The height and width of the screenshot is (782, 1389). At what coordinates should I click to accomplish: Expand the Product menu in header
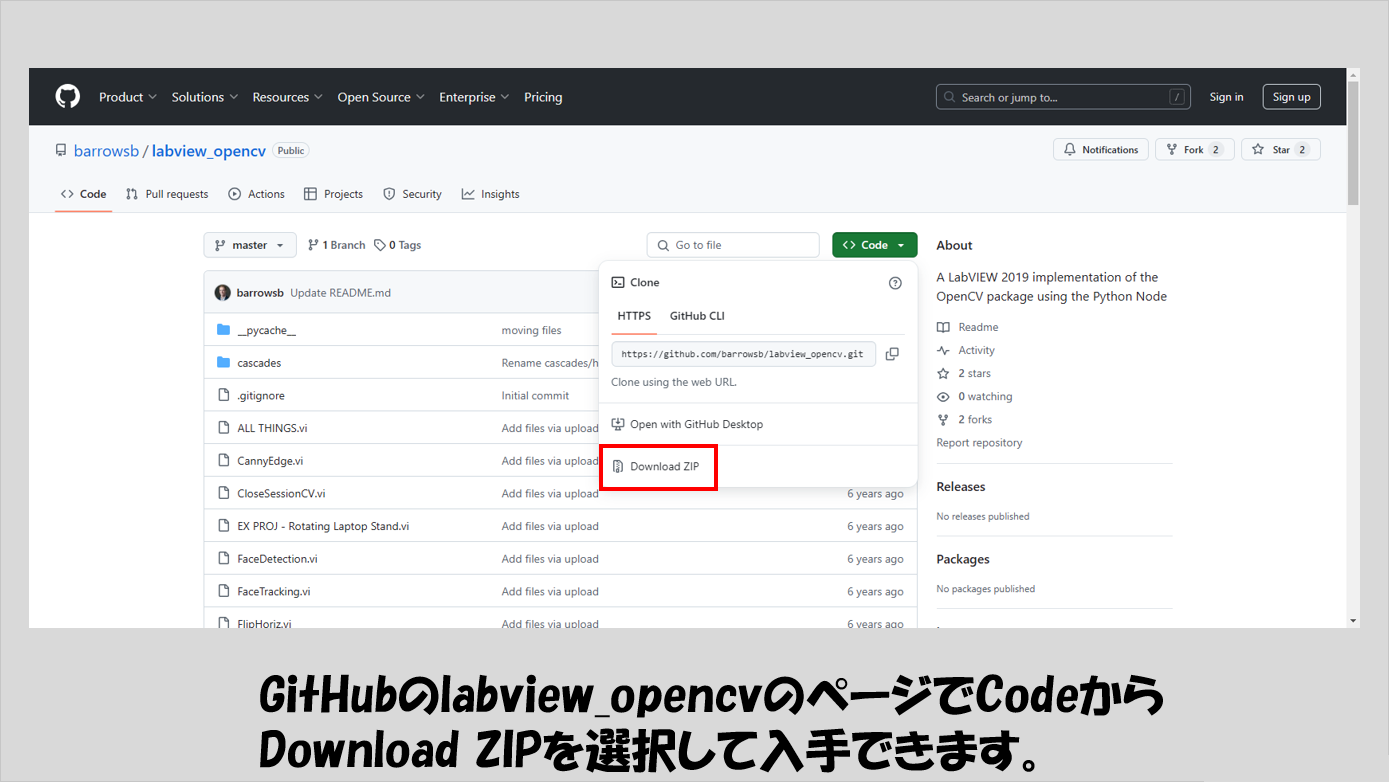point(128,97)
